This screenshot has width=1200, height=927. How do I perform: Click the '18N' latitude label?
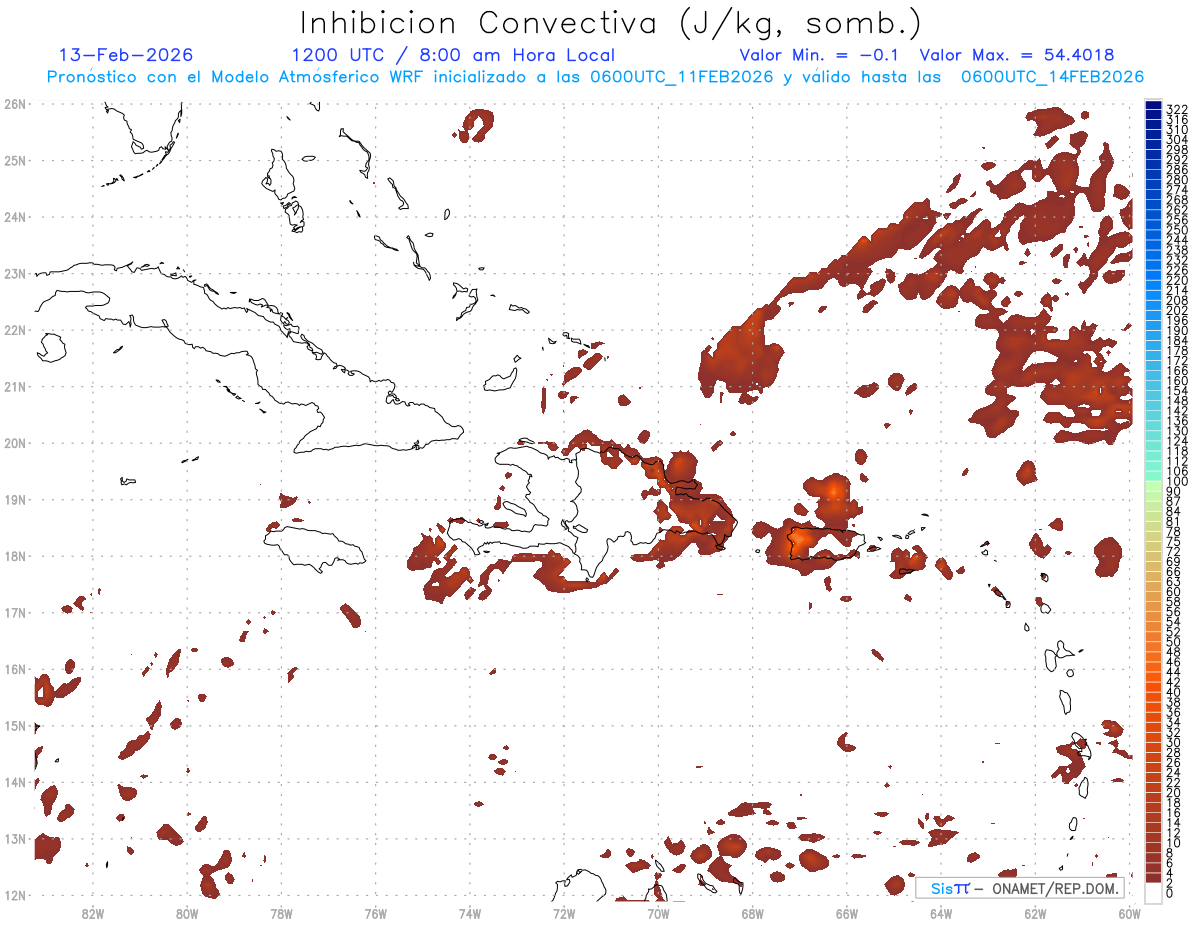[x=14, y=556]
